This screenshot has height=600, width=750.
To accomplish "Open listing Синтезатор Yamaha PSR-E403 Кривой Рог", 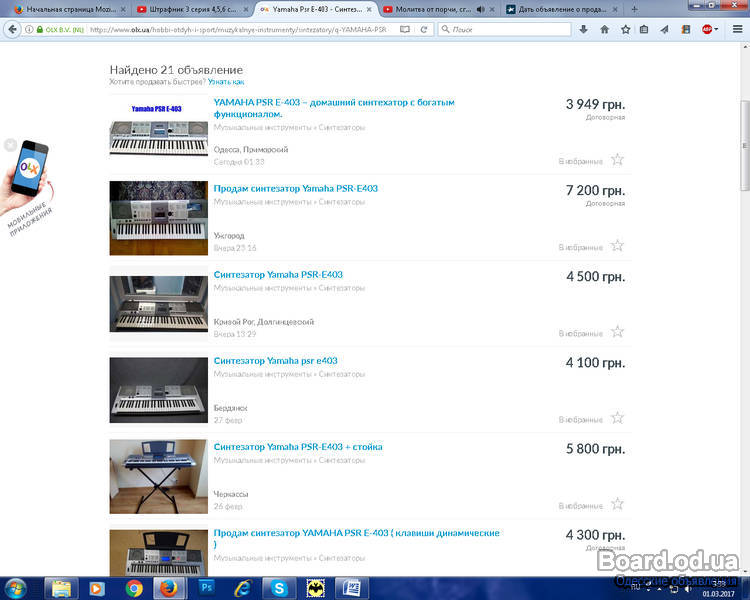I will (278, 275).
